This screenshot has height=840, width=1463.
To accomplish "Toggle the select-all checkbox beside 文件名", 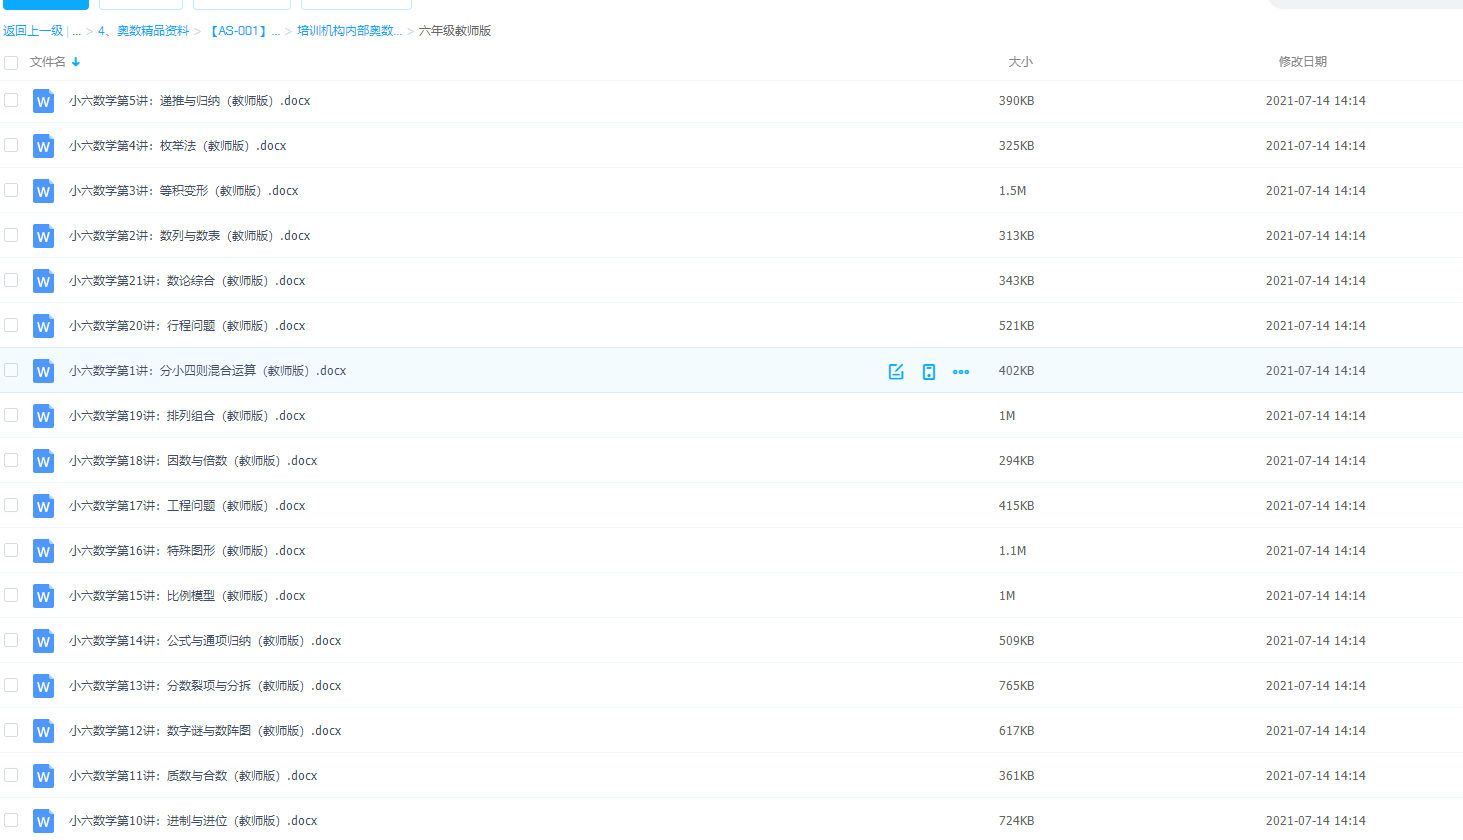I will [11, 63].
